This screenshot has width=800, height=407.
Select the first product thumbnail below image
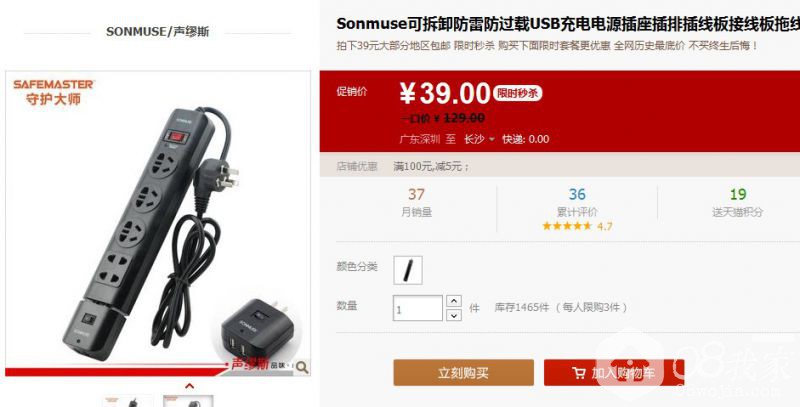tap(128, 401)
